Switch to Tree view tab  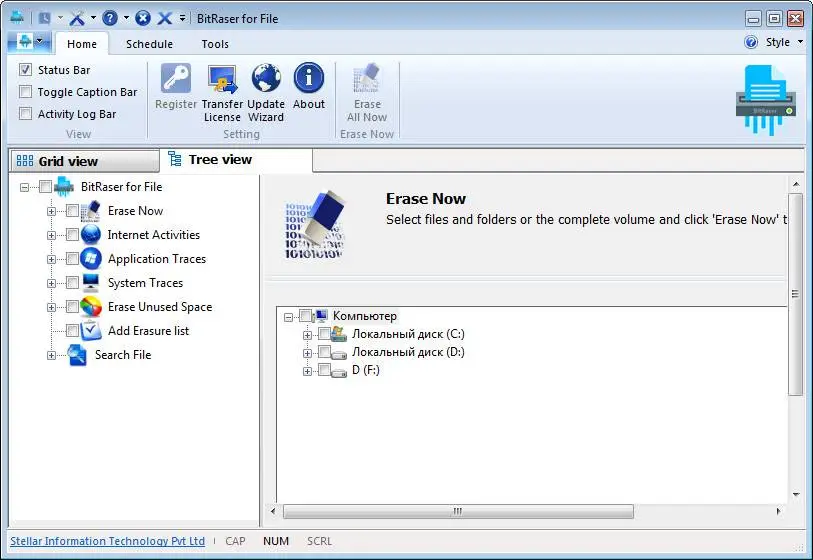(236, 160)
